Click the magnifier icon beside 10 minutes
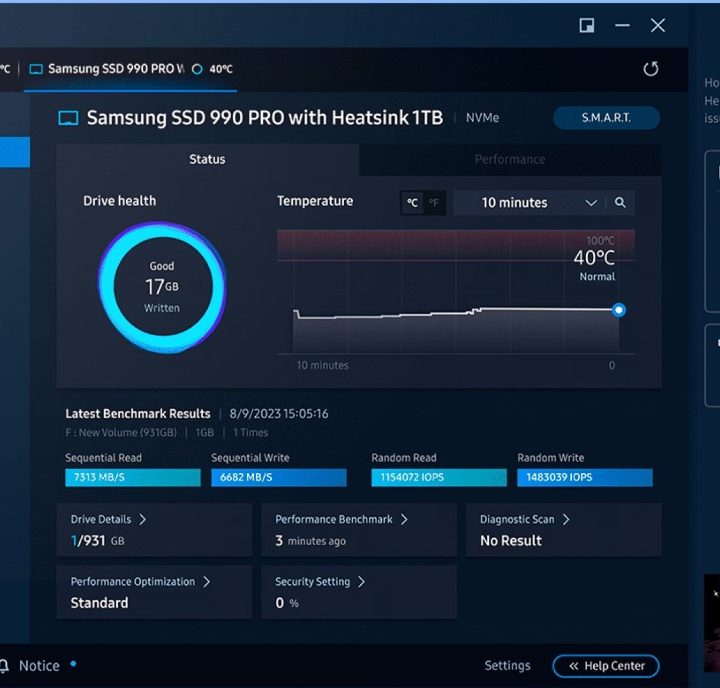 (620, 202)
